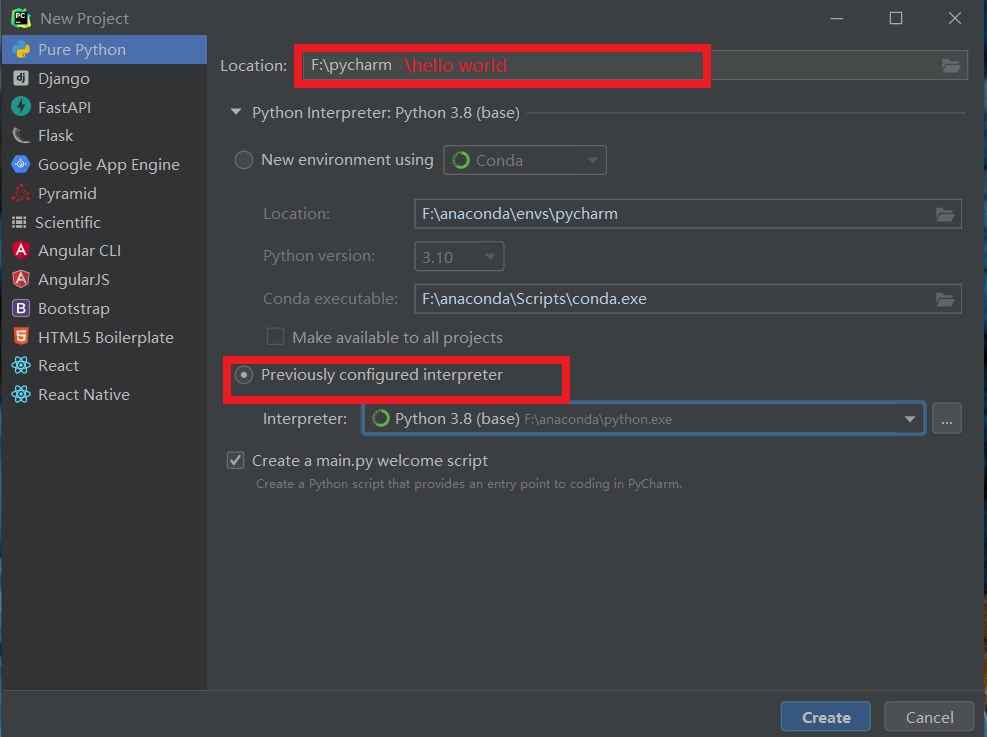987x737 pixels.
Task: Open the Interpreter Python 3.8 dropdown arrow
Action: (910, 419)
